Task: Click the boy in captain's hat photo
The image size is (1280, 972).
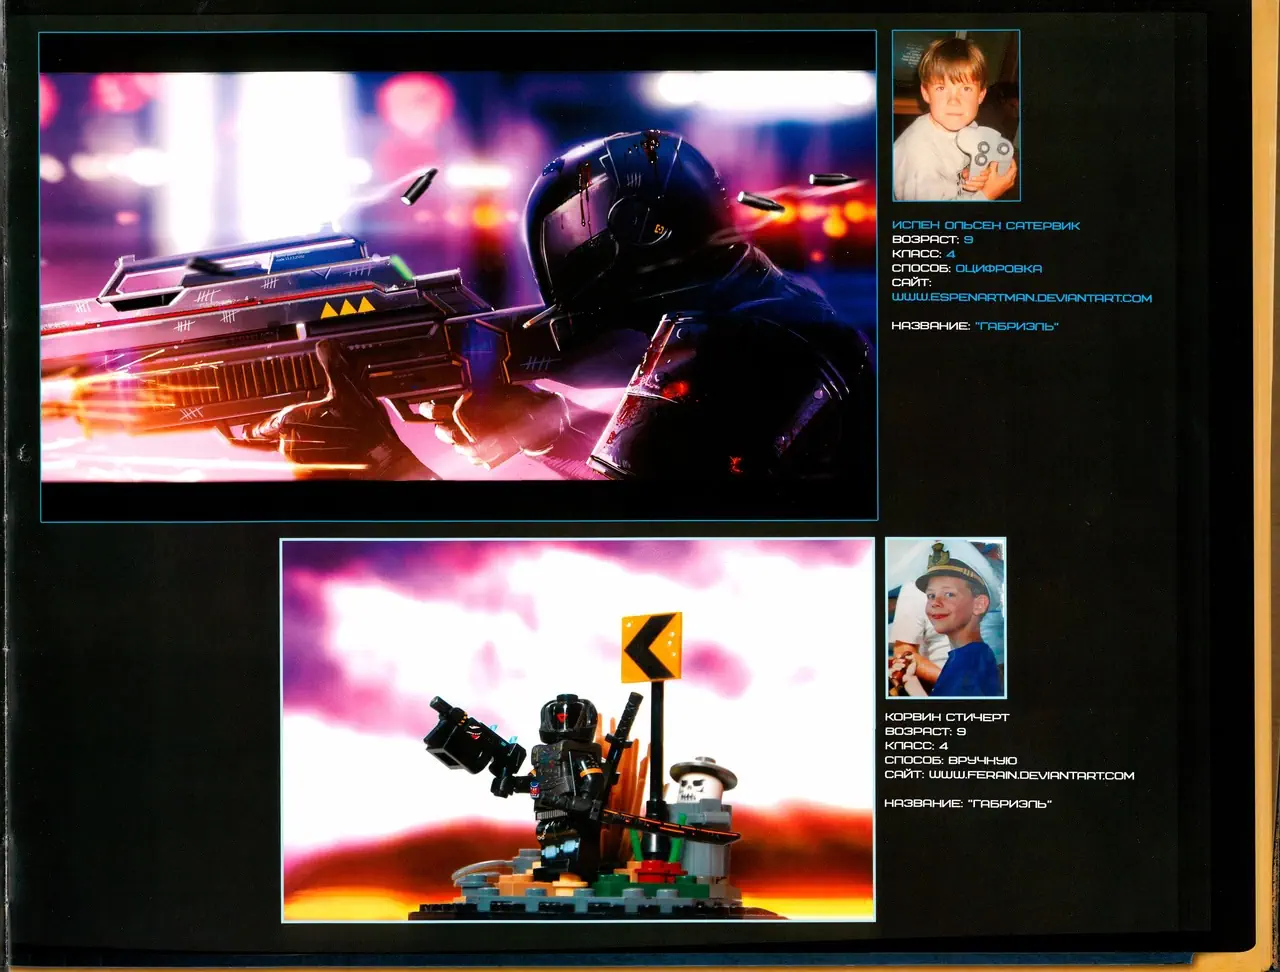Action: (x=946, y=618)
